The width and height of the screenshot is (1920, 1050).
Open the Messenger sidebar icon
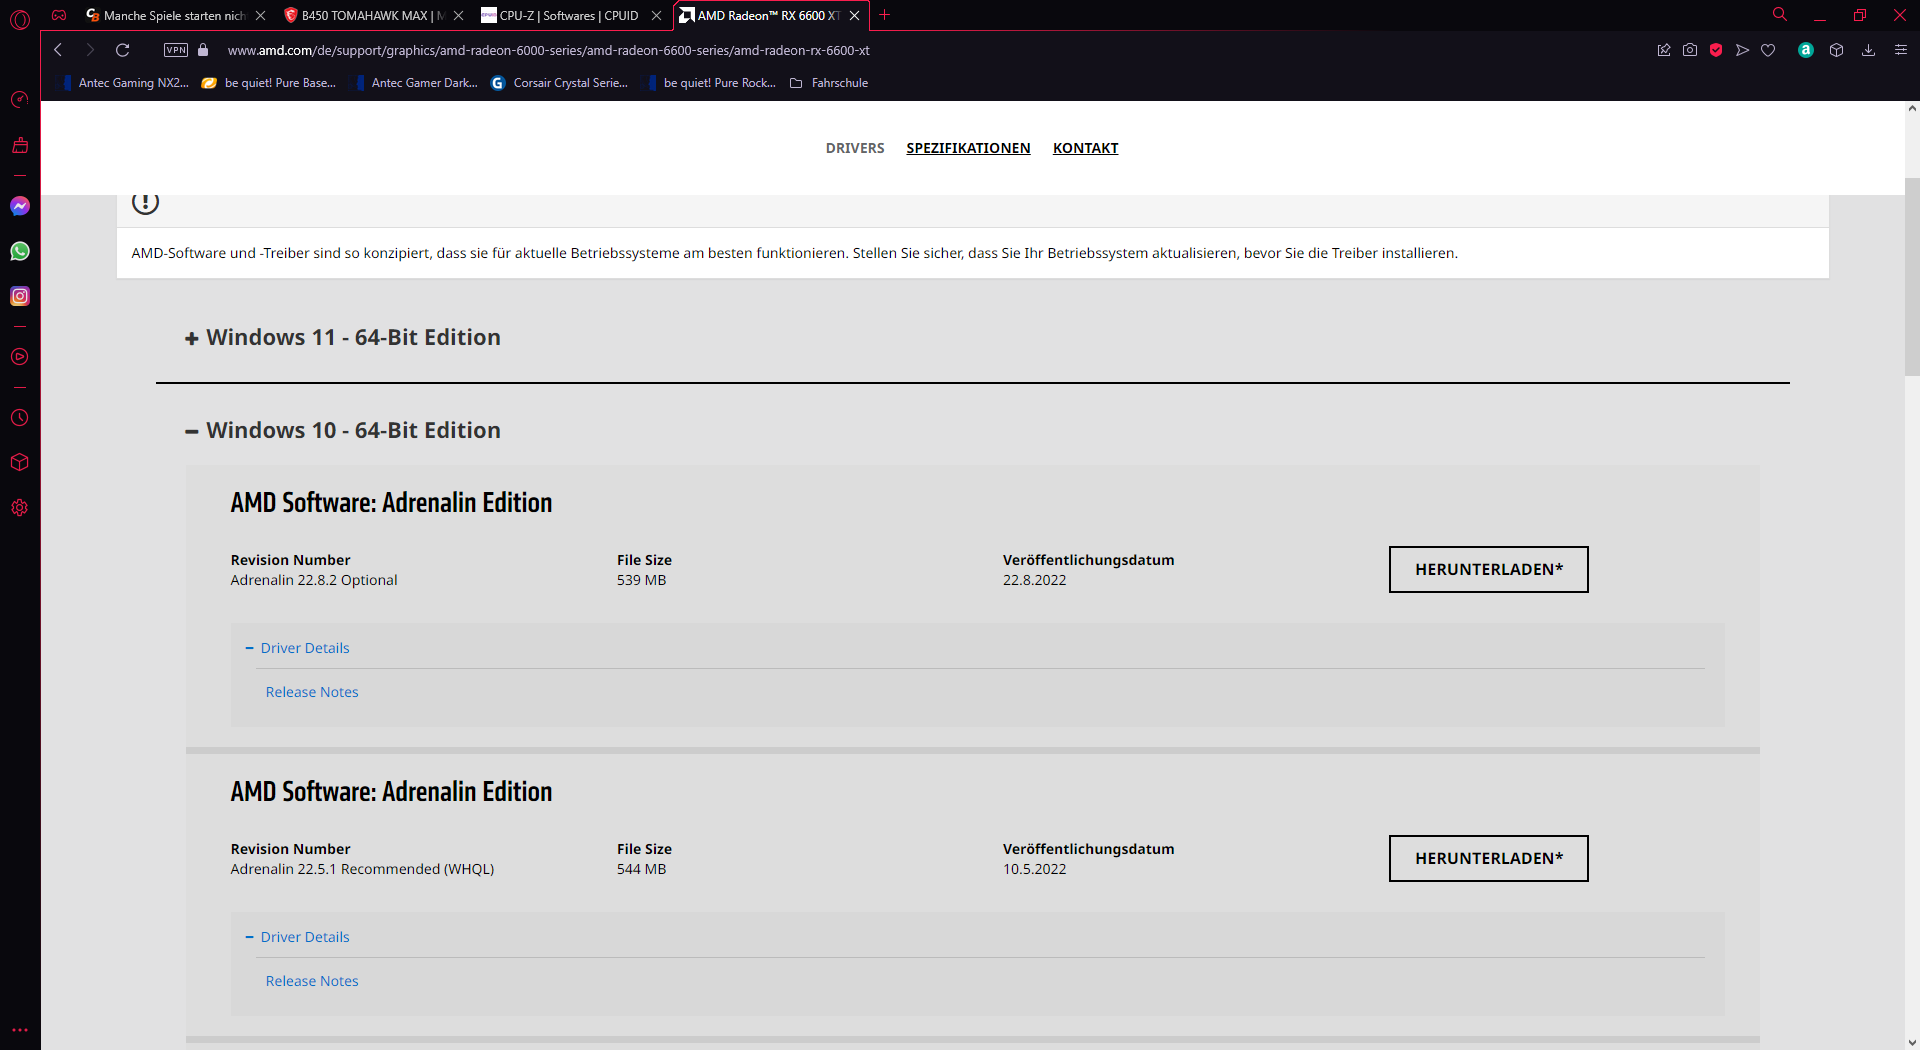click(x=20, y=206)
